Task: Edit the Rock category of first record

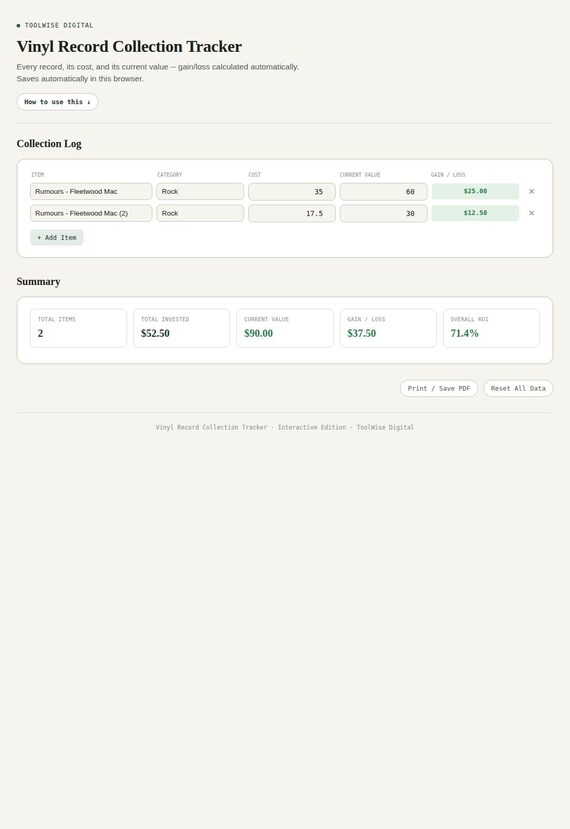Action: click(x=200, y=191)
